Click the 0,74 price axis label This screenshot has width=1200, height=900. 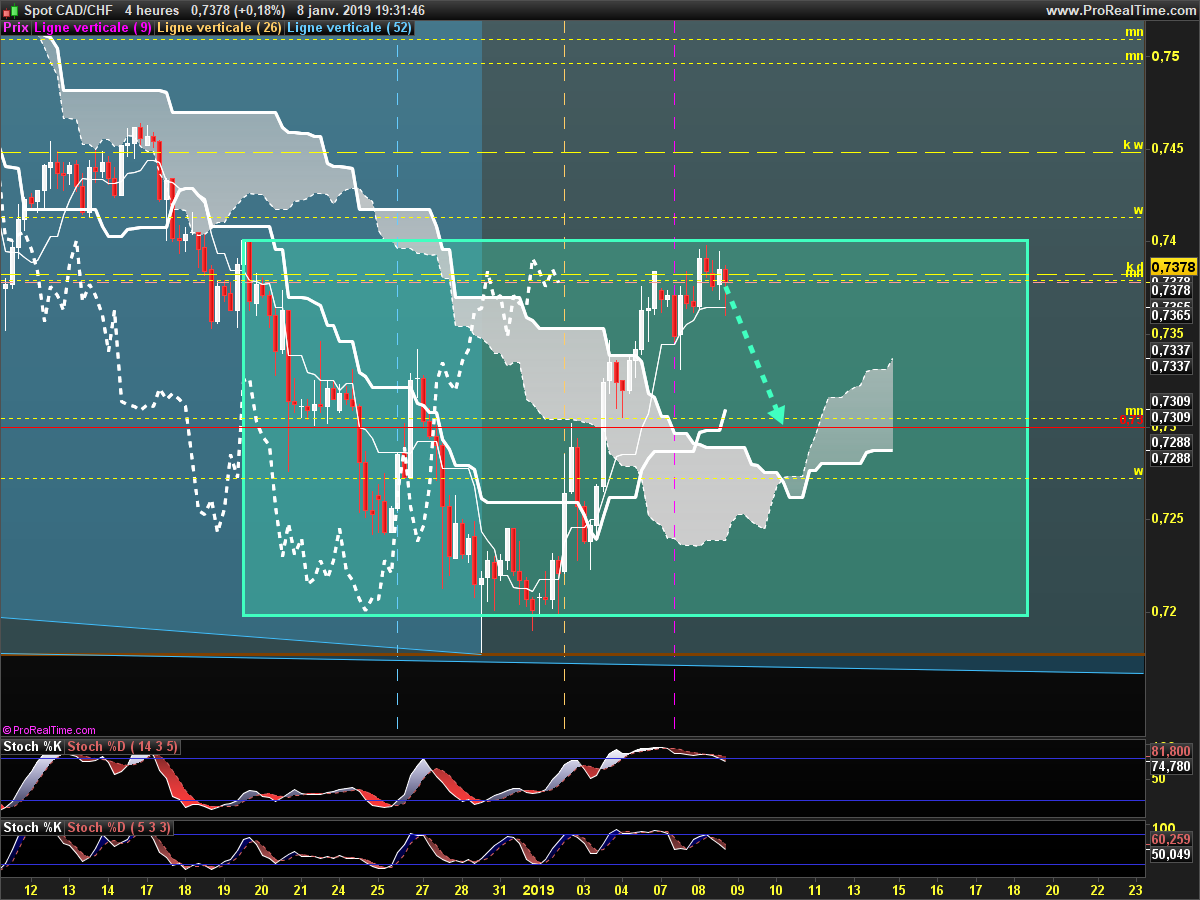coord(1165,240)
